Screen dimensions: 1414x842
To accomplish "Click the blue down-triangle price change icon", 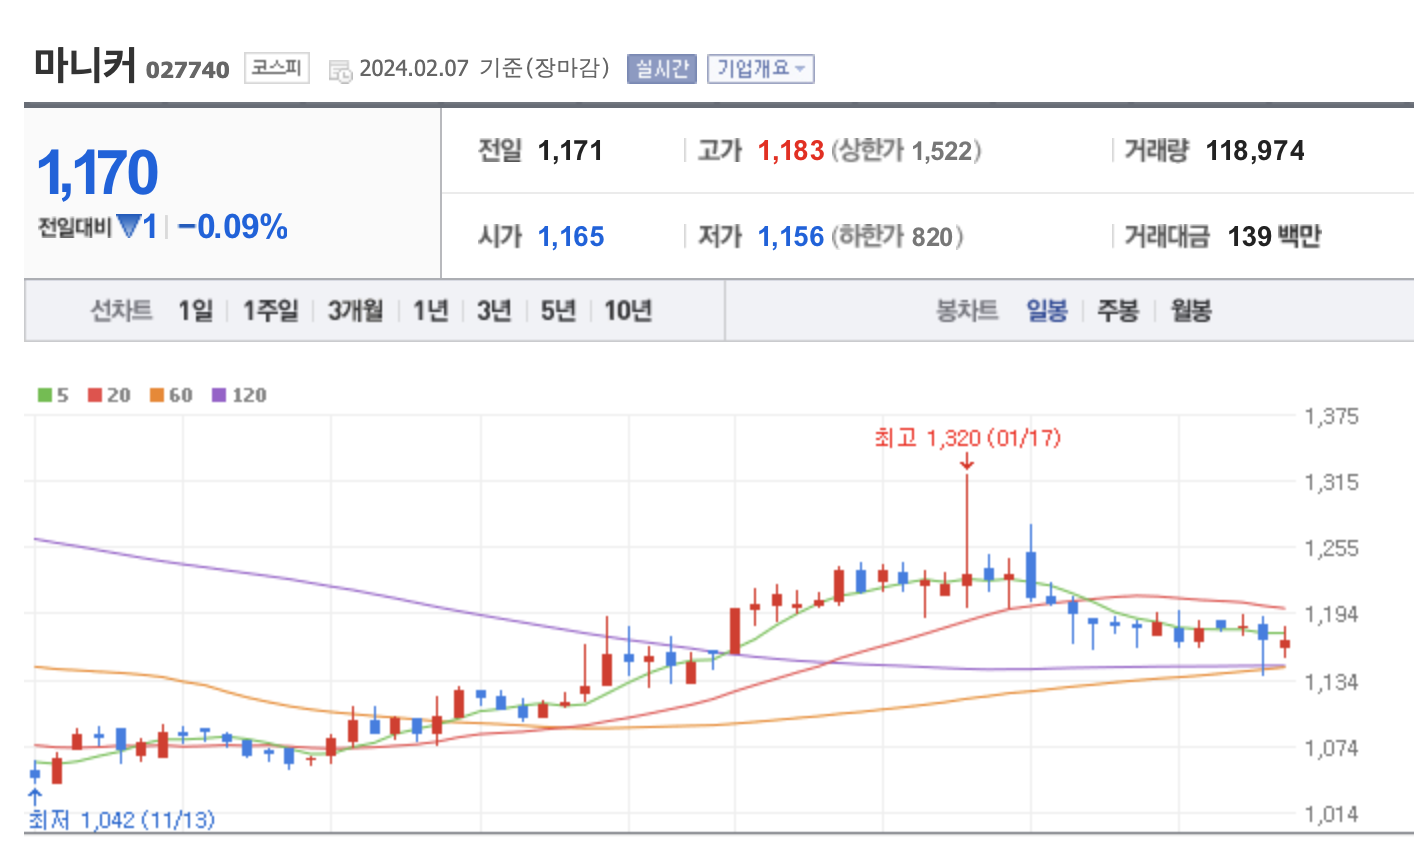I will [x=129, y=227].
